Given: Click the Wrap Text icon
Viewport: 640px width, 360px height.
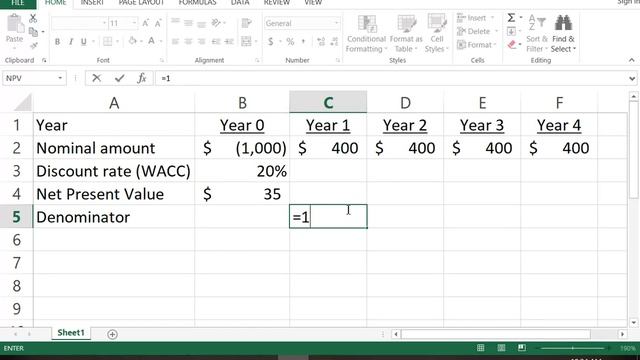Looking at the screenshot, I should point(246,23).
